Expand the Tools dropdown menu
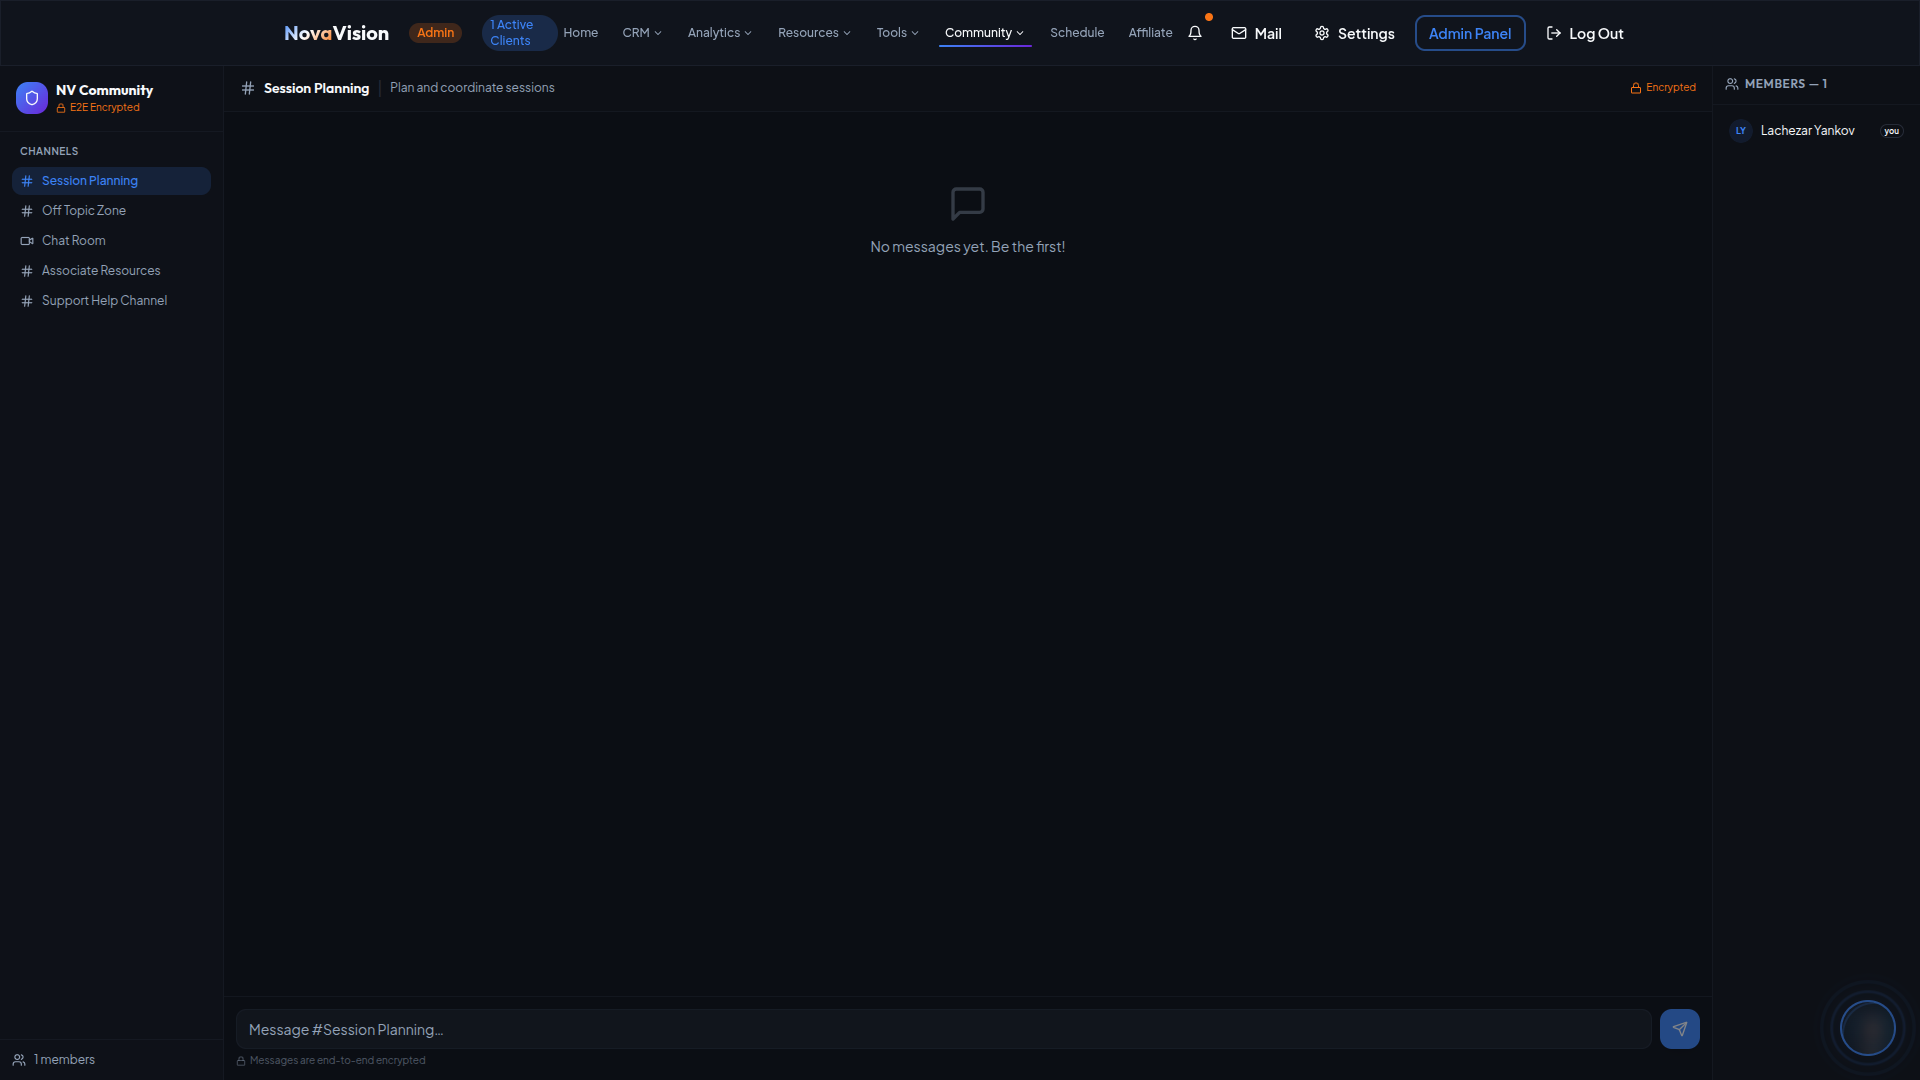Viewport: 1920px width, 1080px height. 897,33
